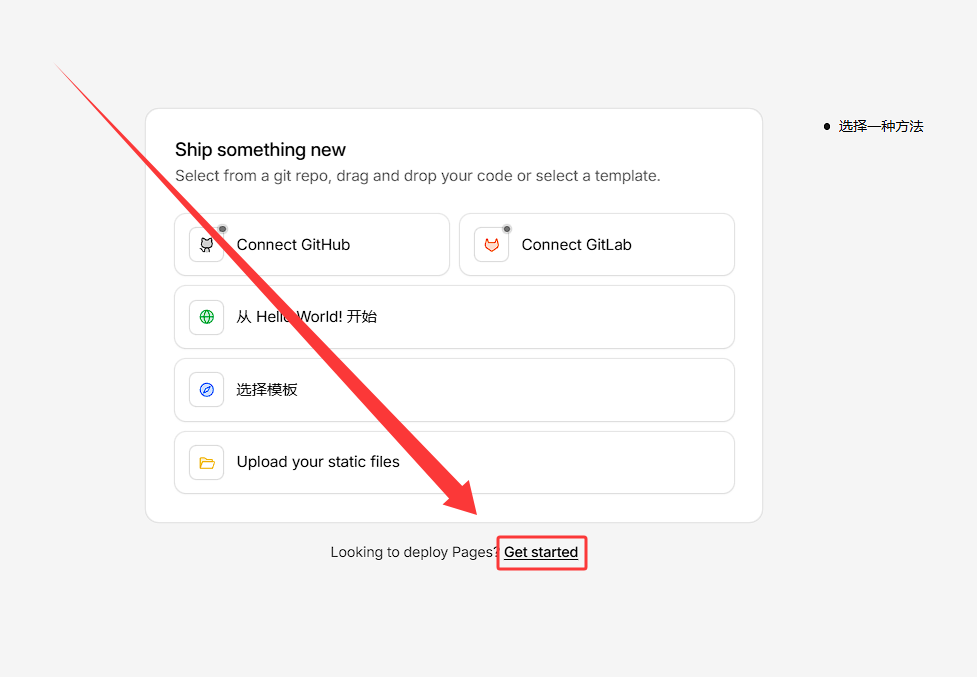Screen dimensions: 977x677
Task: Select the 选择一种方法 step label
Action: 880,126
